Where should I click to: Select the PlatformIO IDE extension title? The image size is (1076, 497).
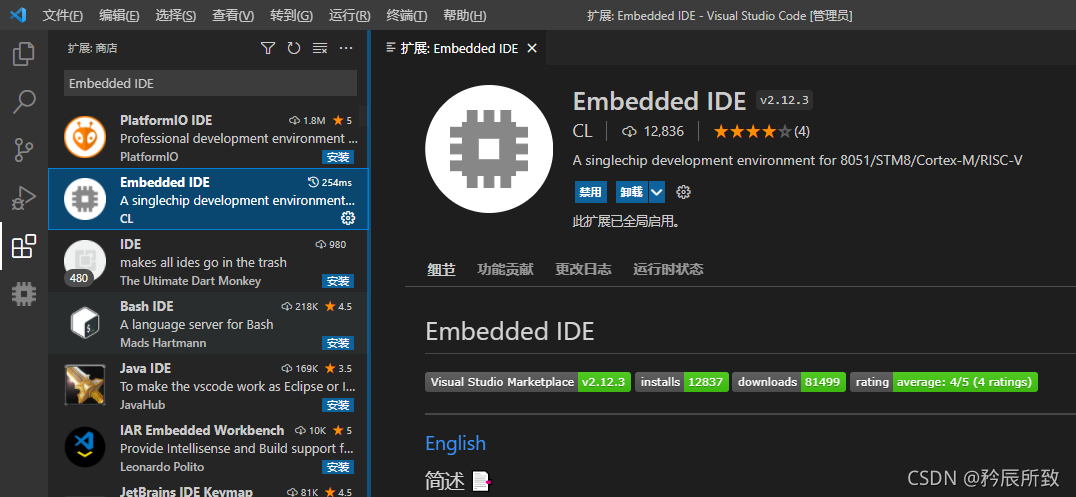pos(166,120)
